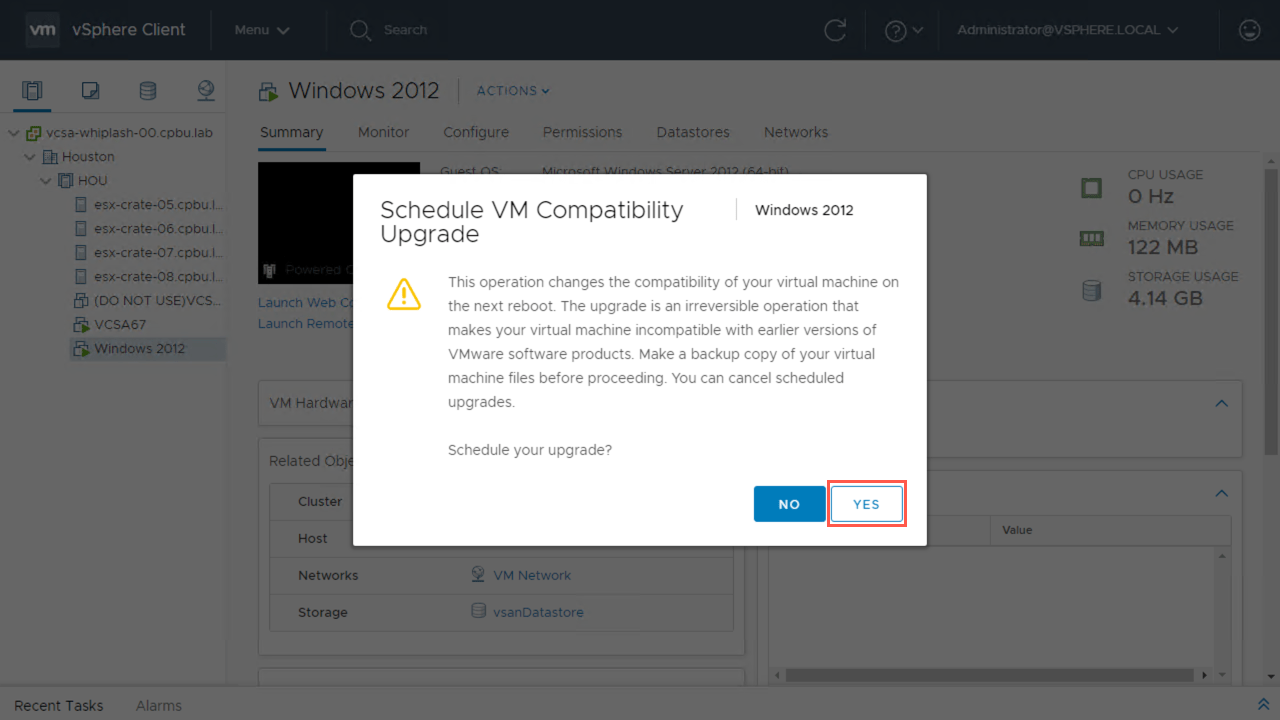Click the 0 Hz CPU usage value
The height and width of the screenshot is (720, 1280).
(1151, 196)
